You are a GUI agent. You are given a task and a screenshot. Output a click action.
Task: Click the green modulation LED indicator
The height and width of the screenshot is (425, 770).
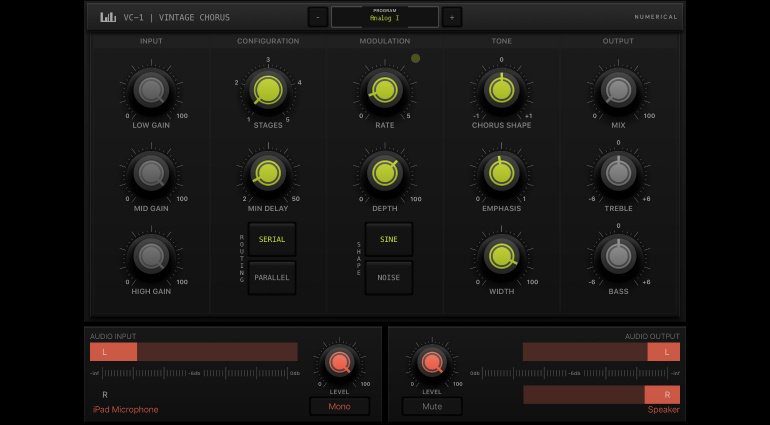416,58
